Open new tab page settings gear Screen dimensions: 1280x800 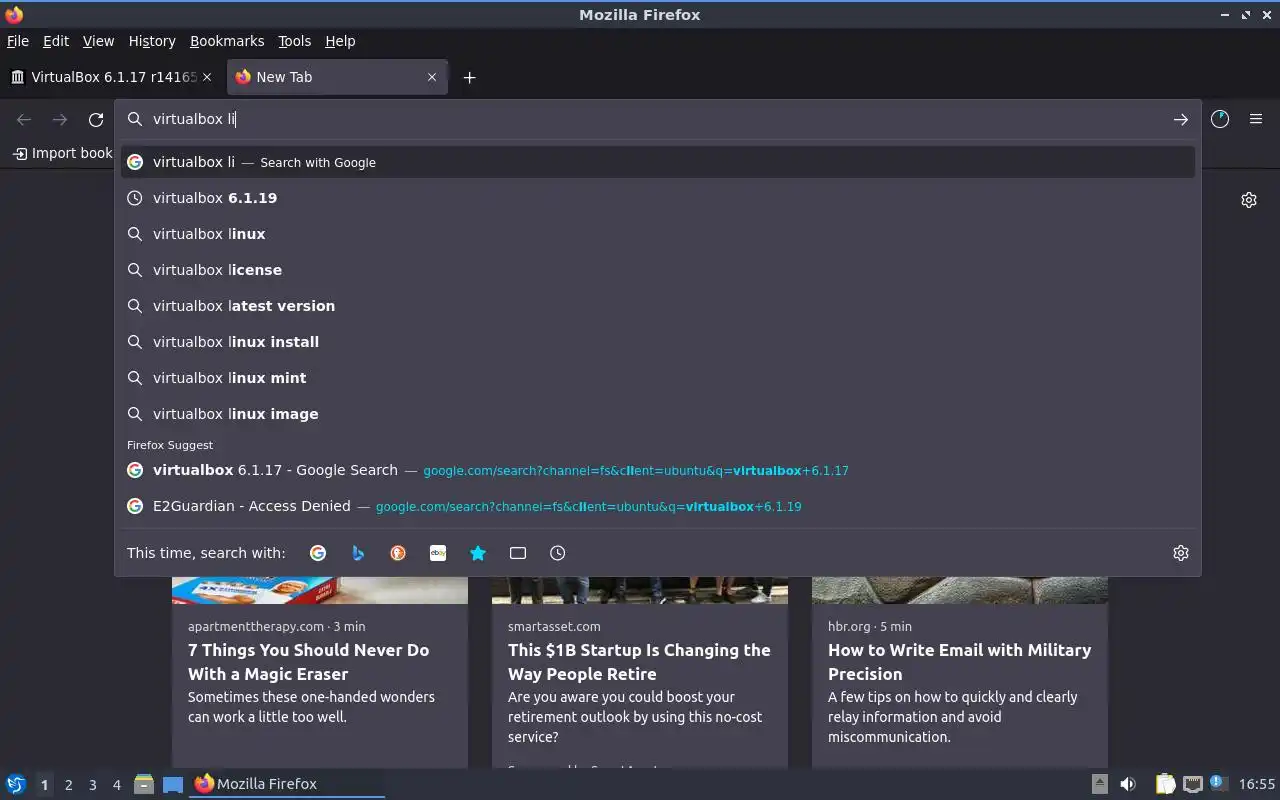click(x=1249, y=200)
